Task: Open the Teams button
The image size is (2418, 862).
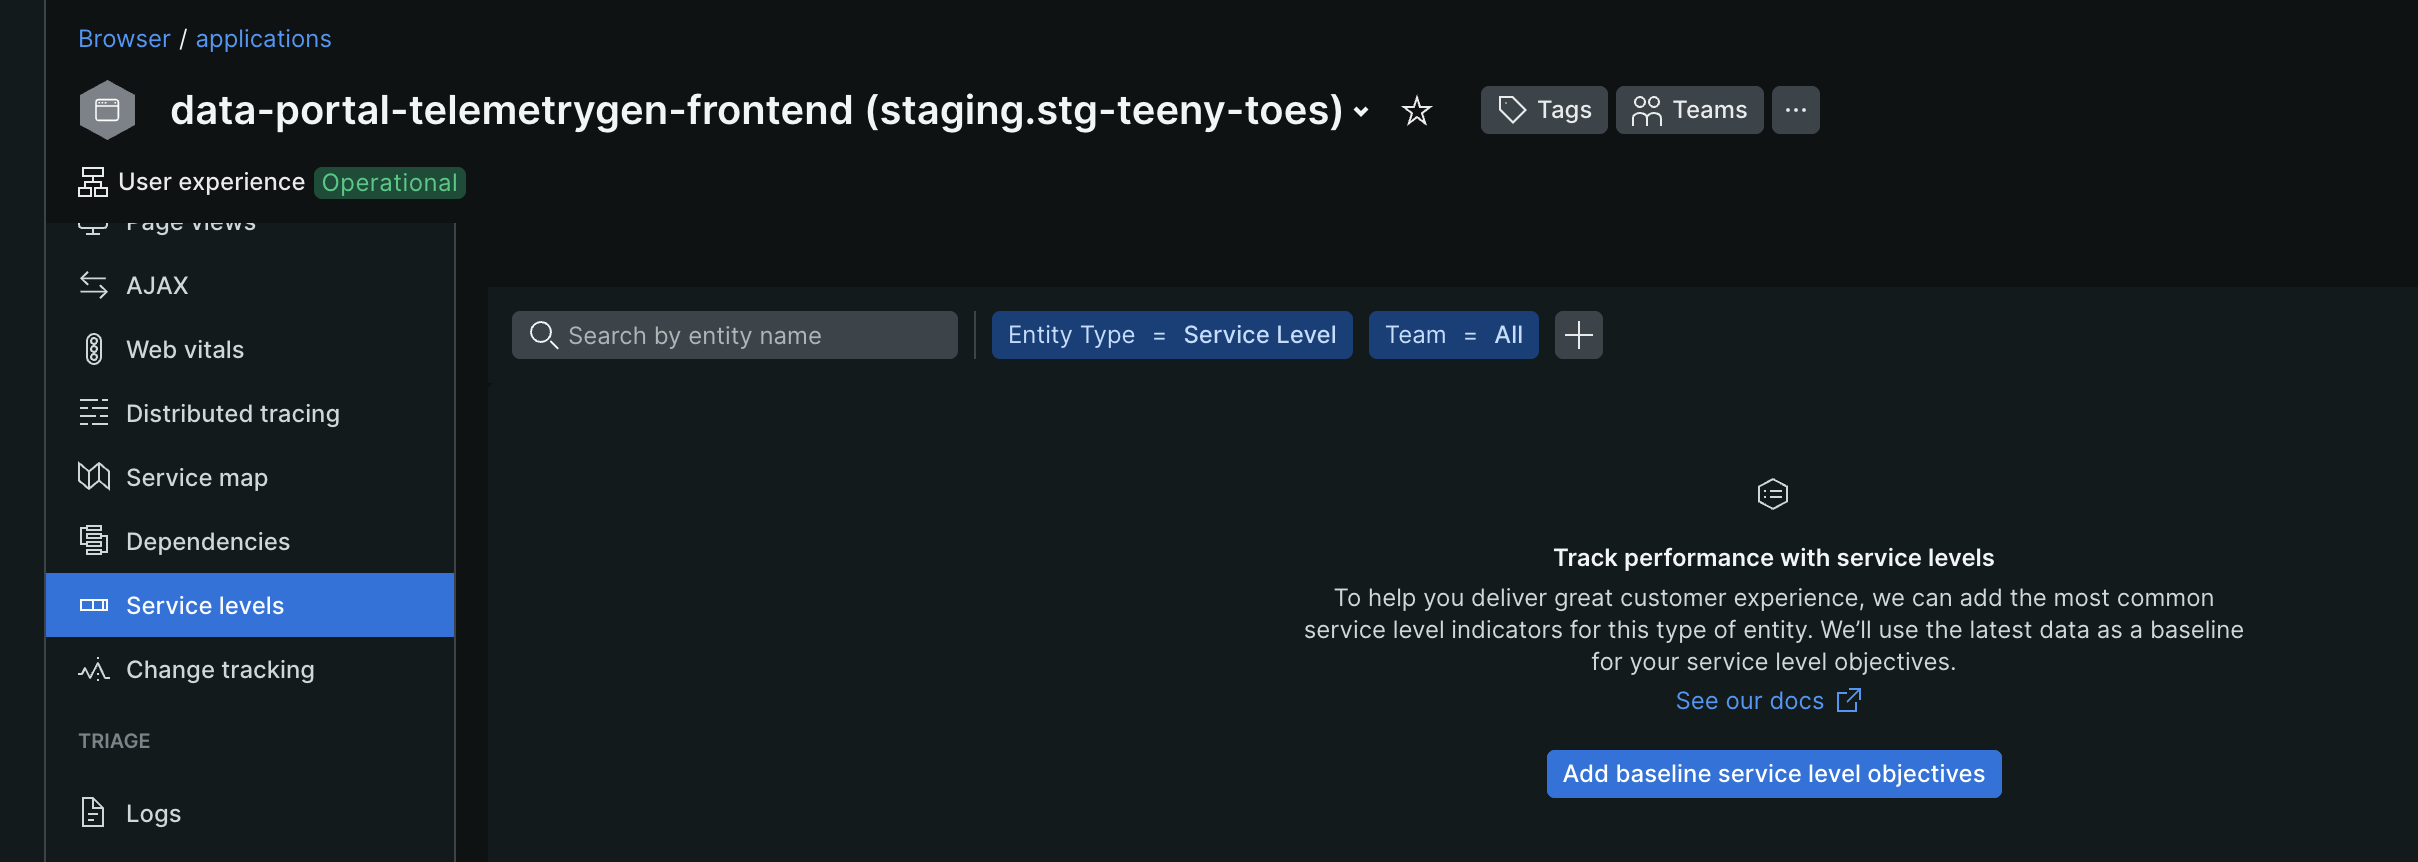Action: click(x=1689, y=110)
